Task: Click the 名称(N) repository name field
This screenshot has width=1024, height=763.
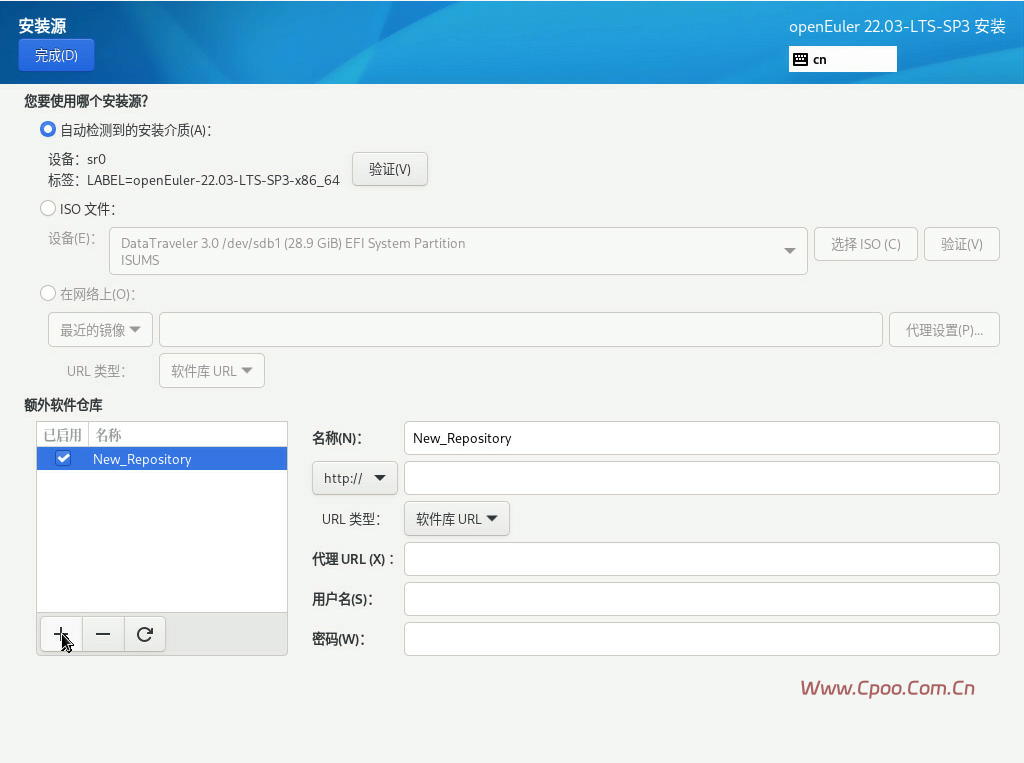Action: 701,438
